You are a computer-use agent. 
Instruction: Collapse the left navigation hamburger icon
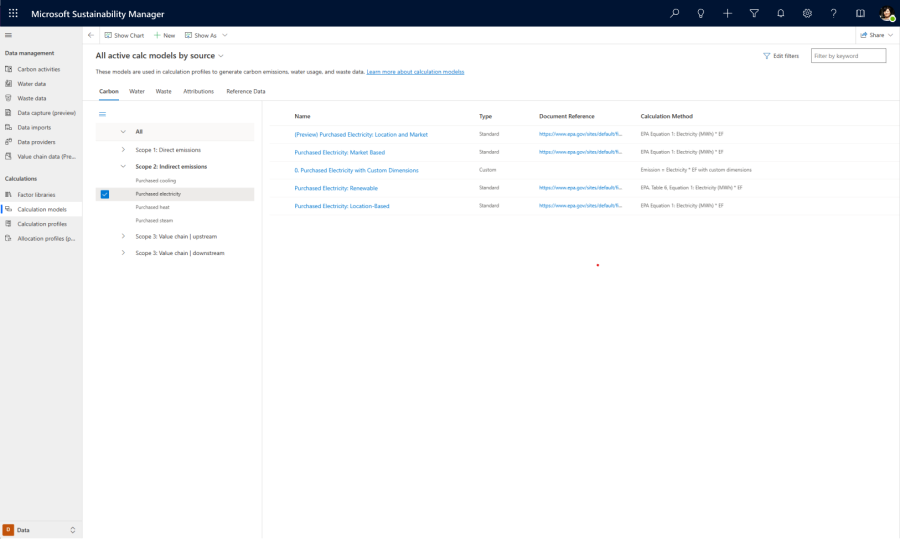coord(9,35)
